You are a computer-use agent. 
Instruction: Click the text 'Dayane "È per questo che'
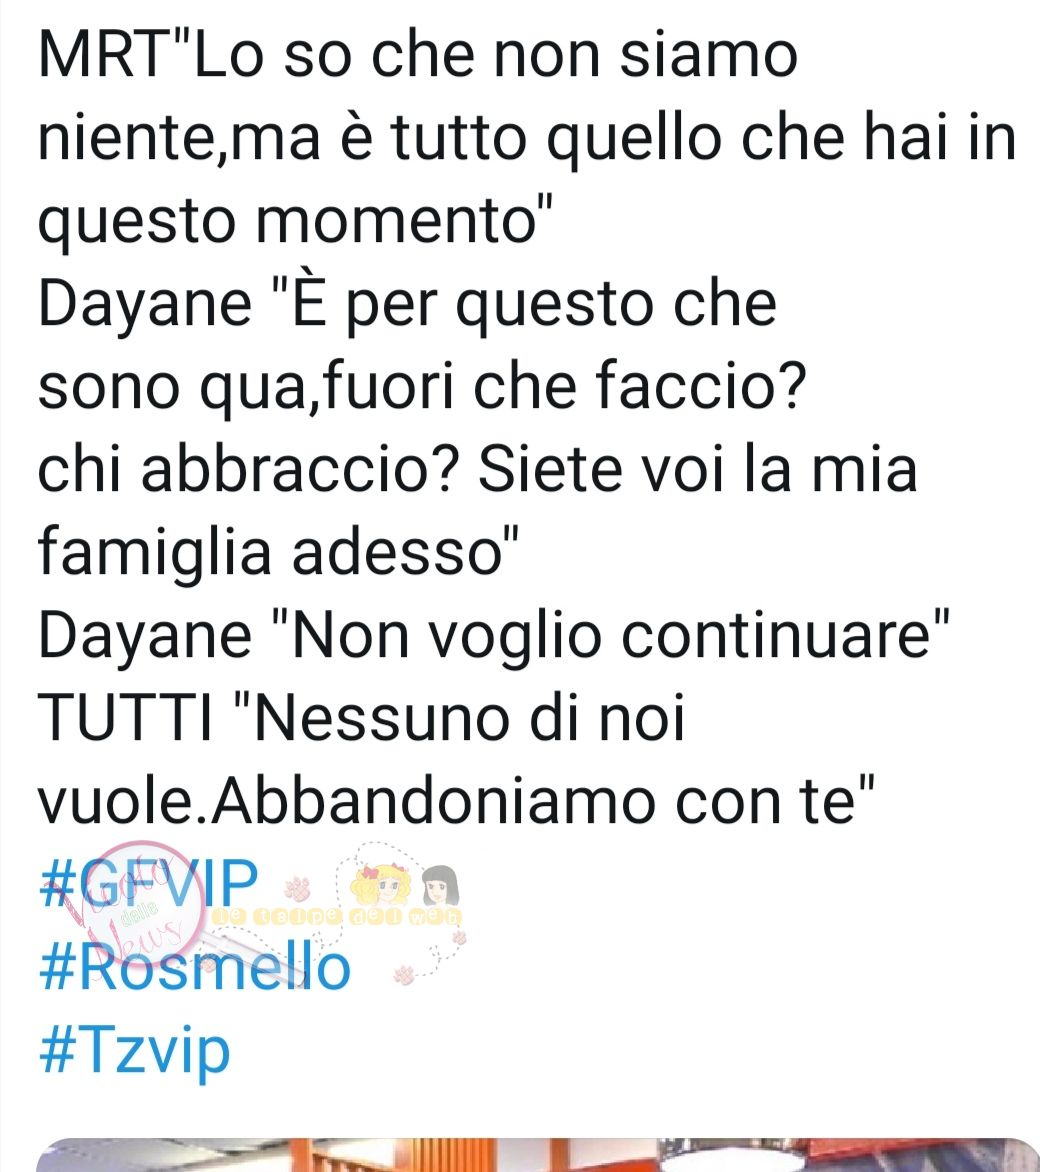407,304
